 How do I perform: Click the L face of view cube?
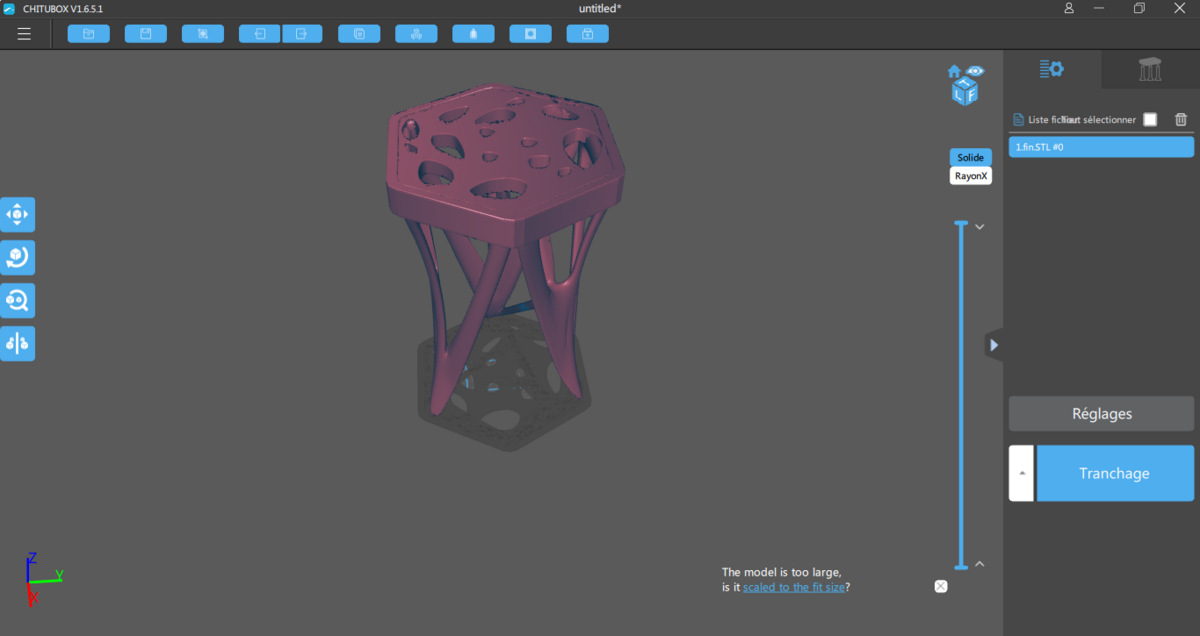[x=959, y=96]
